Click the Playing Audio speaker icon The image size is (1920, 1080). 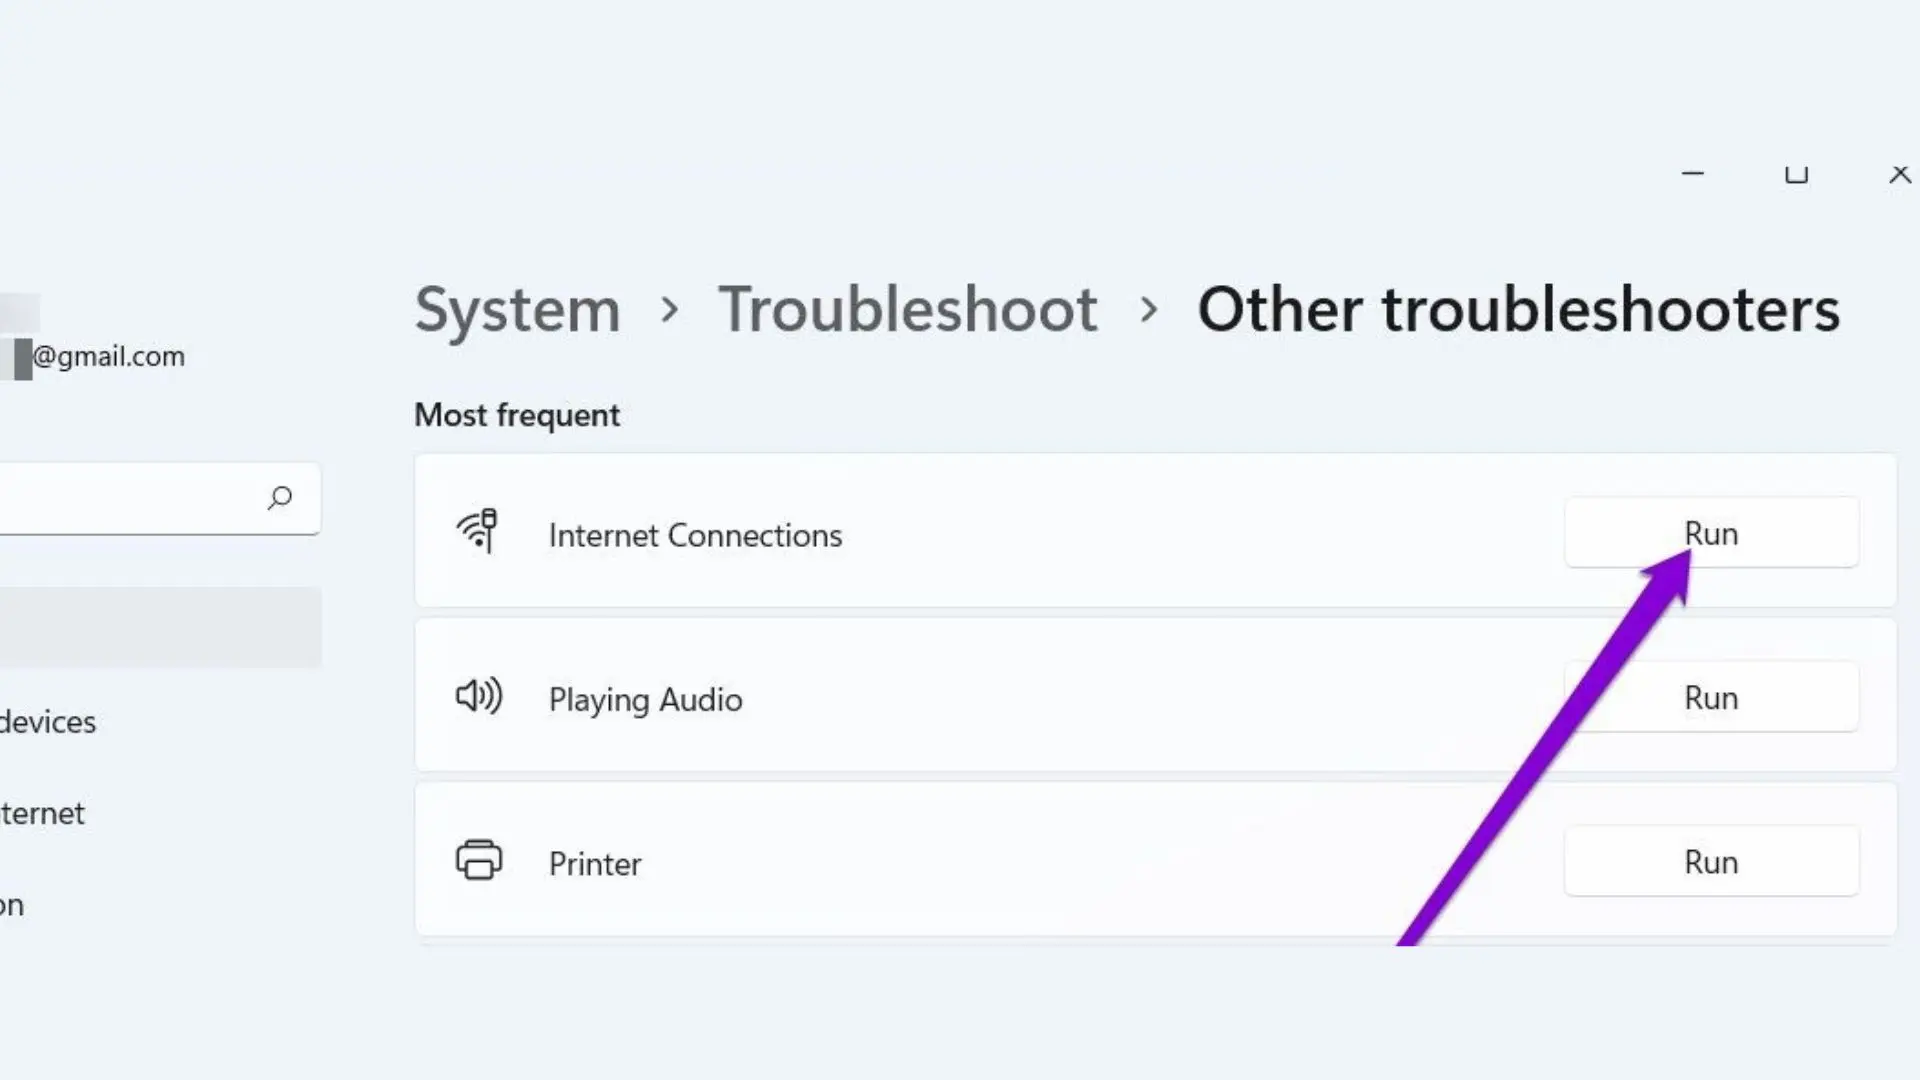tap(478, 696)
